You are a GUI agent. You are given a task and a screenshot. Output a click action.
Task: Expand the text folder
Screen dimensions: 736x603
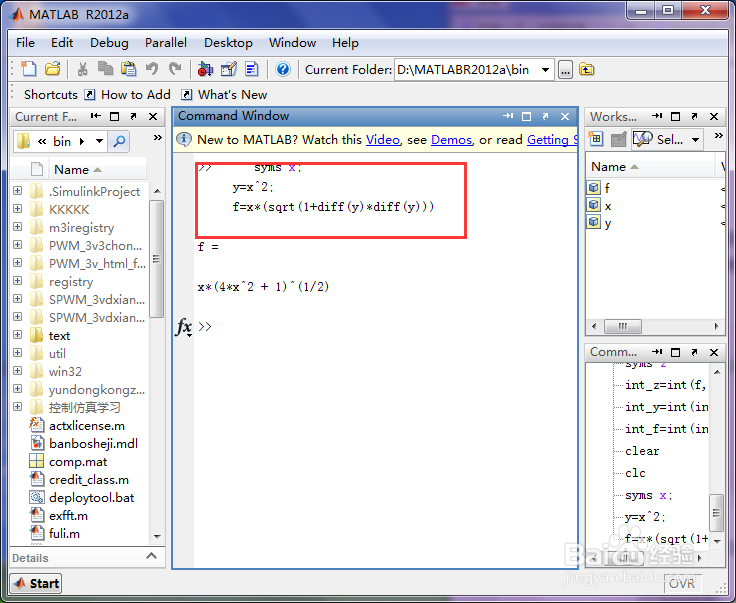pyautogui.click(x=17, y=335)
